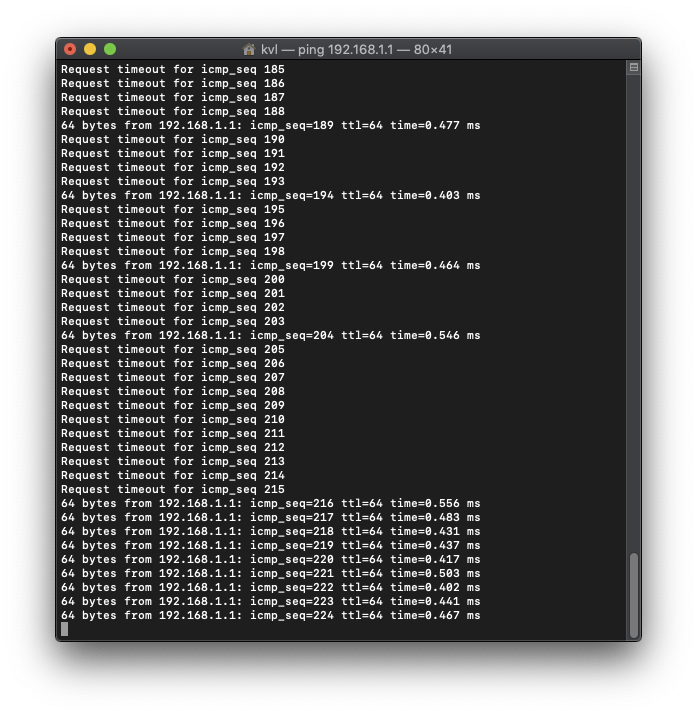Click the line 'Request timeout for icmp_seq 197'

[x=173, y=238]
